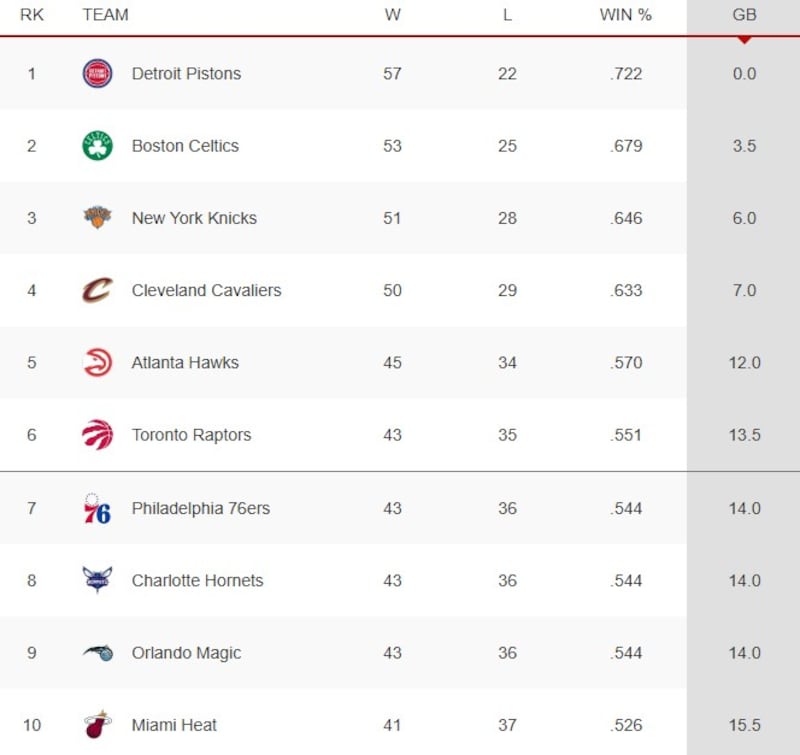Open the Philadelphia 76ers team link
Screen dimensions: 800x755
pyautogui.click(x=200, y=508)
